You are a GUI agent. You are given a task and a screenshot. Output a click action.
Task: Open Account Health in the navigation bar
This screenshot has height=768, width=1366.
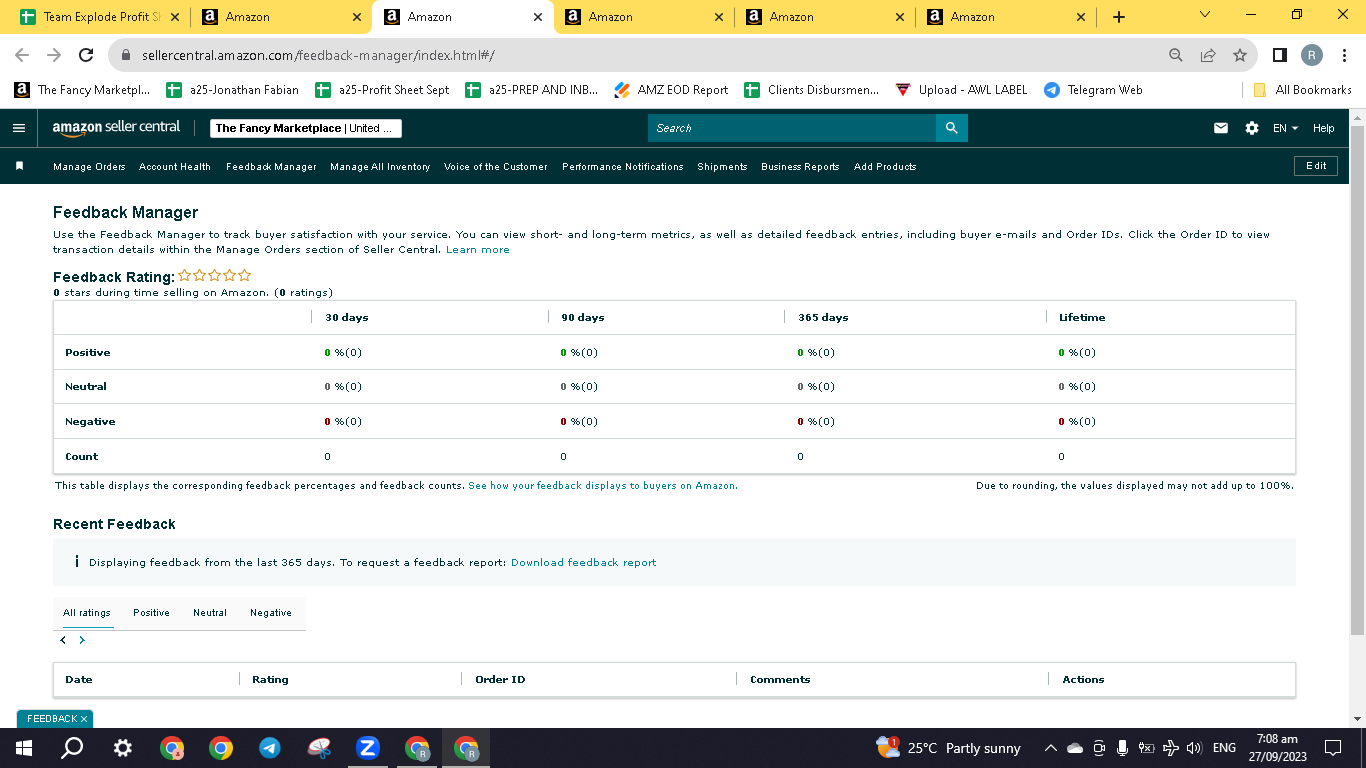pyautogui.click(x=175, y=167)
